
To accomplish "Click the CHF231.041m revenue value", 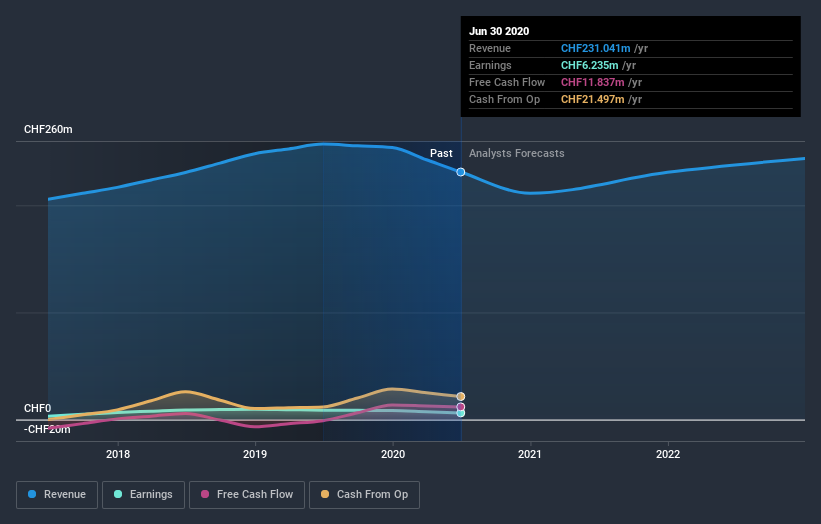I will pos(595,48).
